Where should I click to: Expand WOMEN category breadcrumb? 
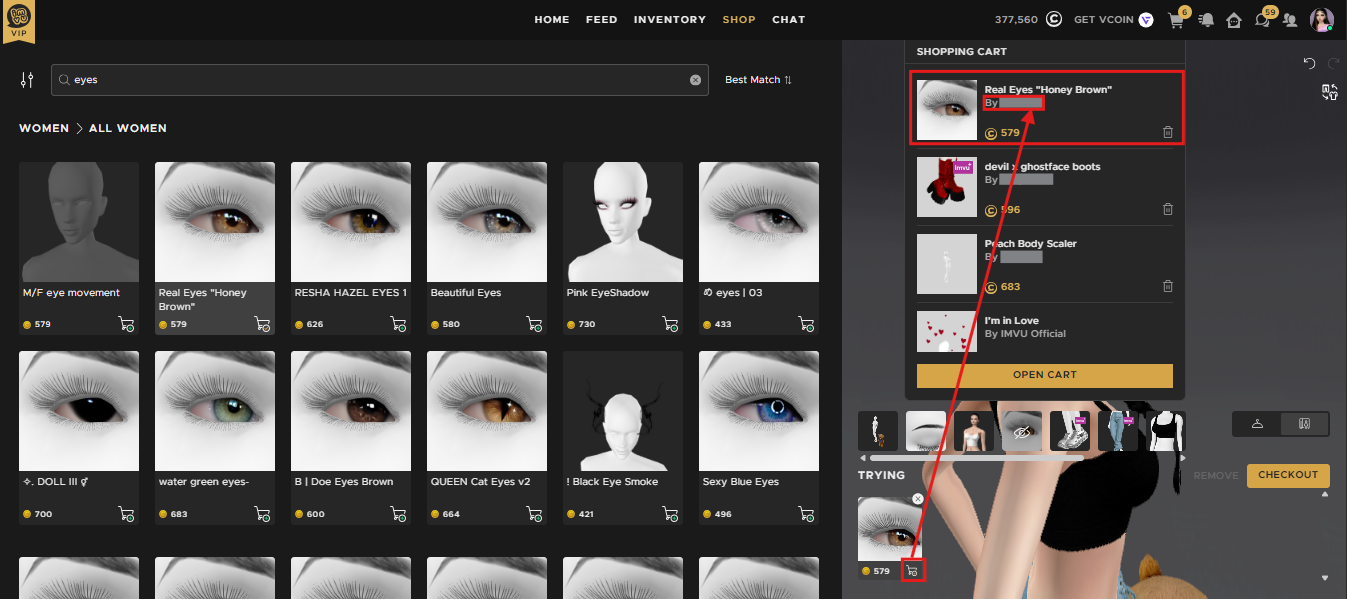(44, 128)
